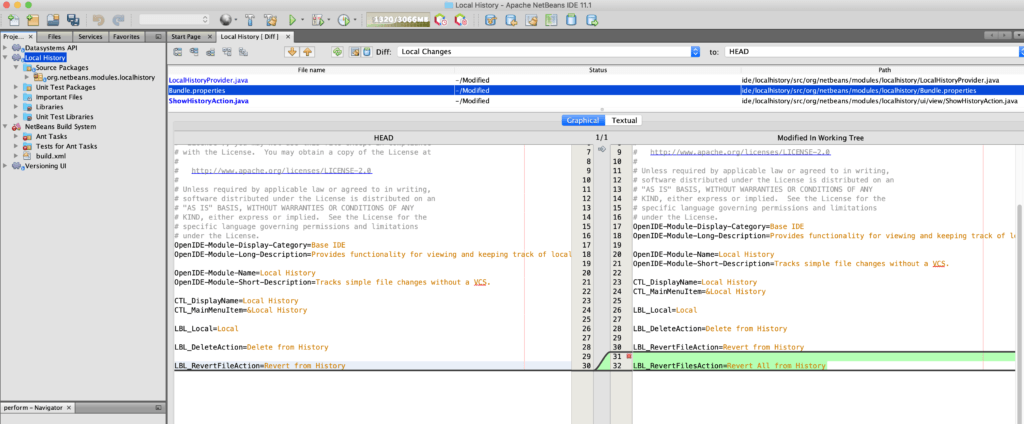Click the Build Project hammer icon
Image resolution: width=1024 pixels, height=424 pixels.
(248, 19)
